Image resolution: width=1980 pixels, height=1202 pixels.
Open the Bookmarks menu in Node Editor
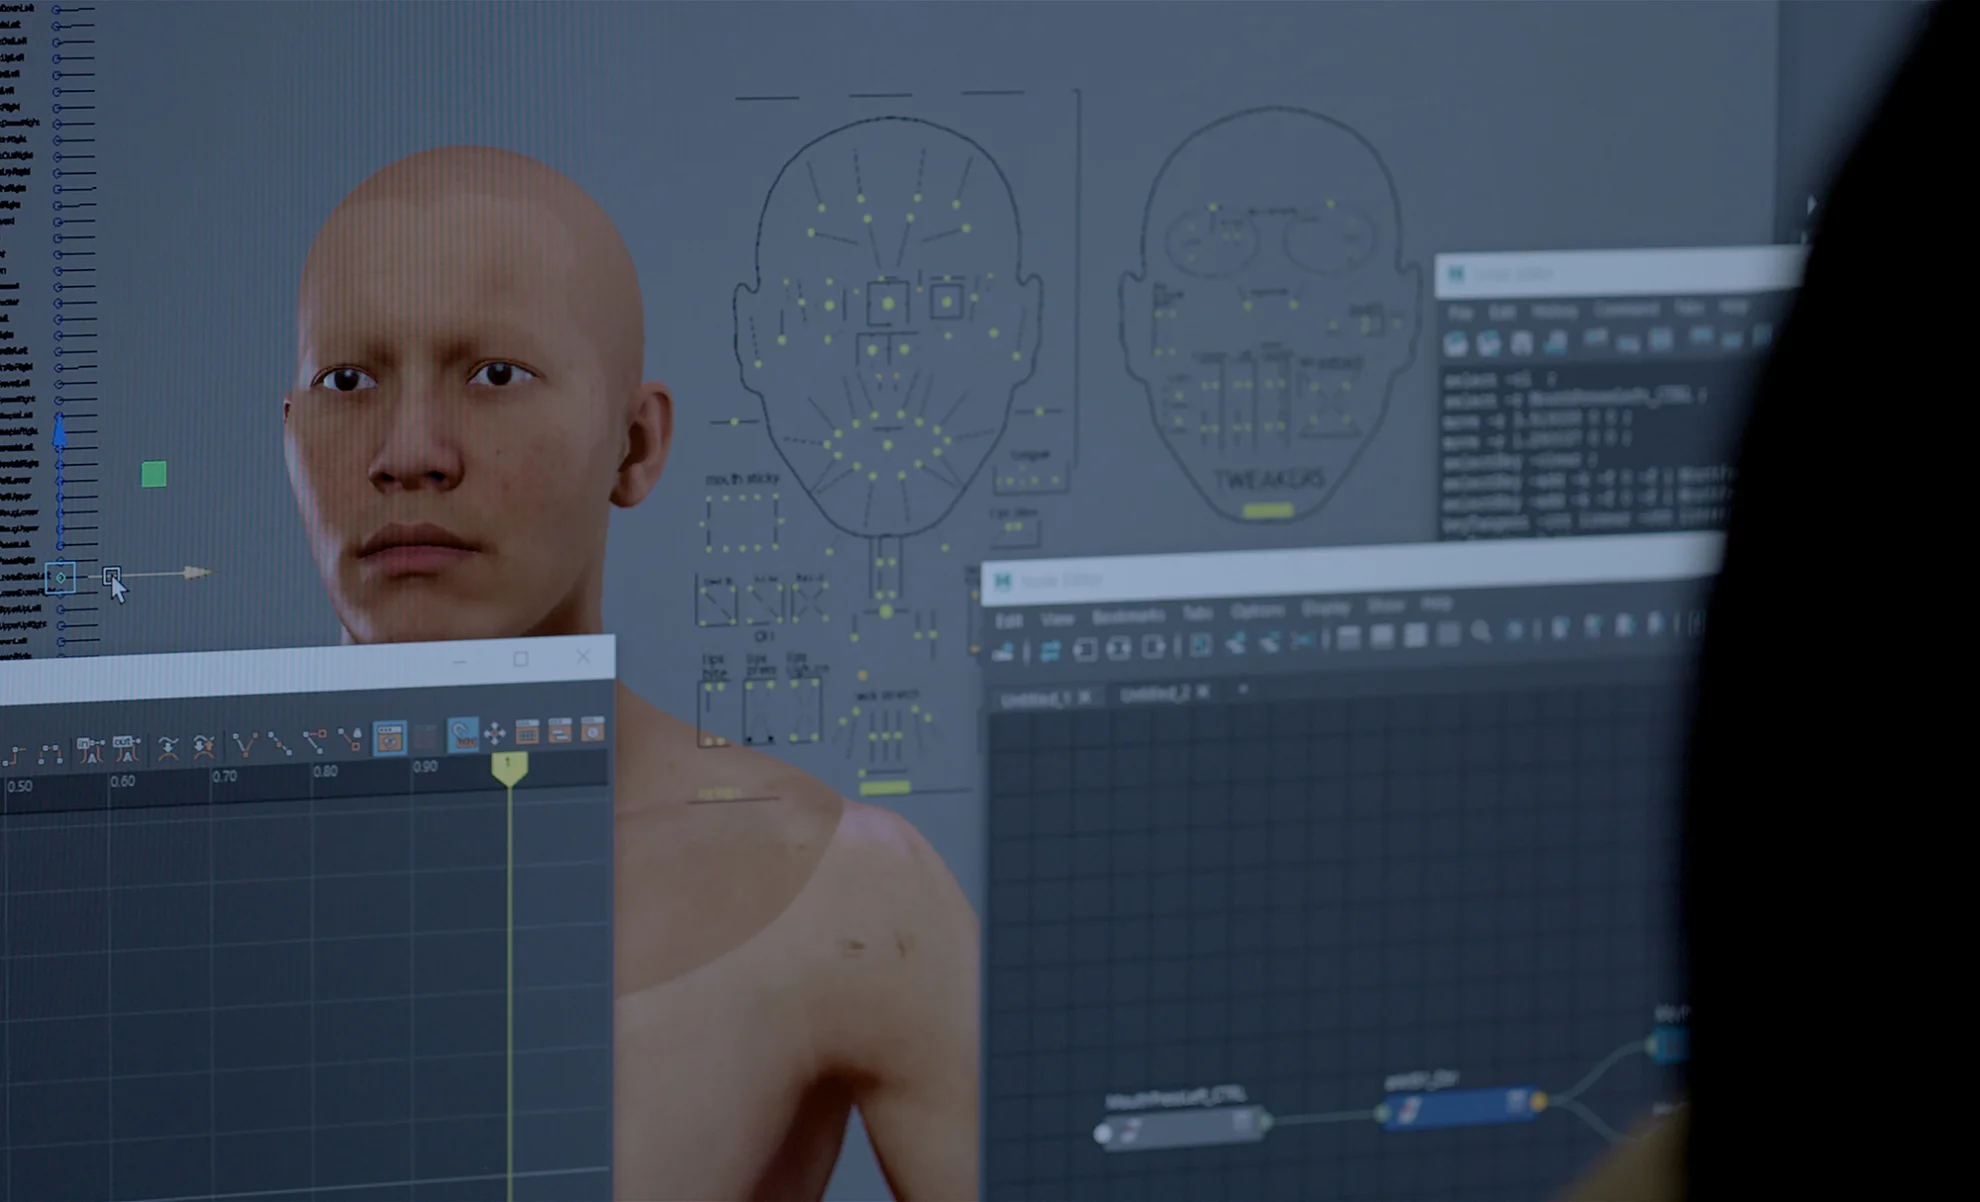pyautogui.click(x=1128, y=616)
